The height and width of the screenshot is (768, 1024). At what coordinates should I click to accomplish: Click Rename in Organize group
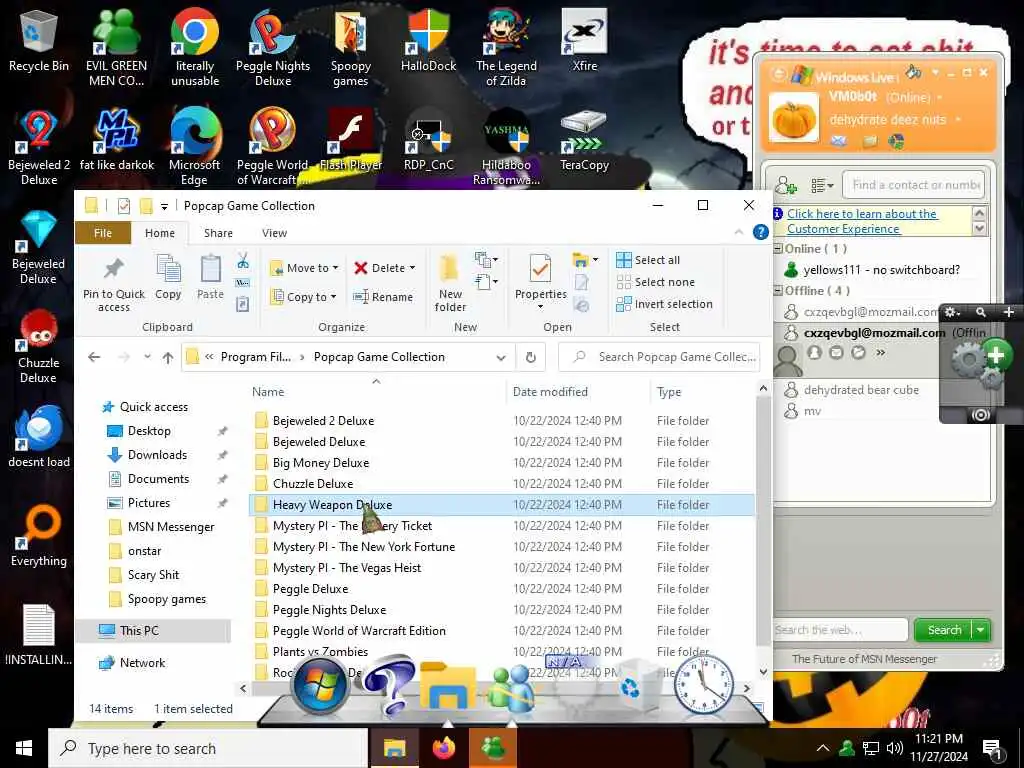[383, 297]
